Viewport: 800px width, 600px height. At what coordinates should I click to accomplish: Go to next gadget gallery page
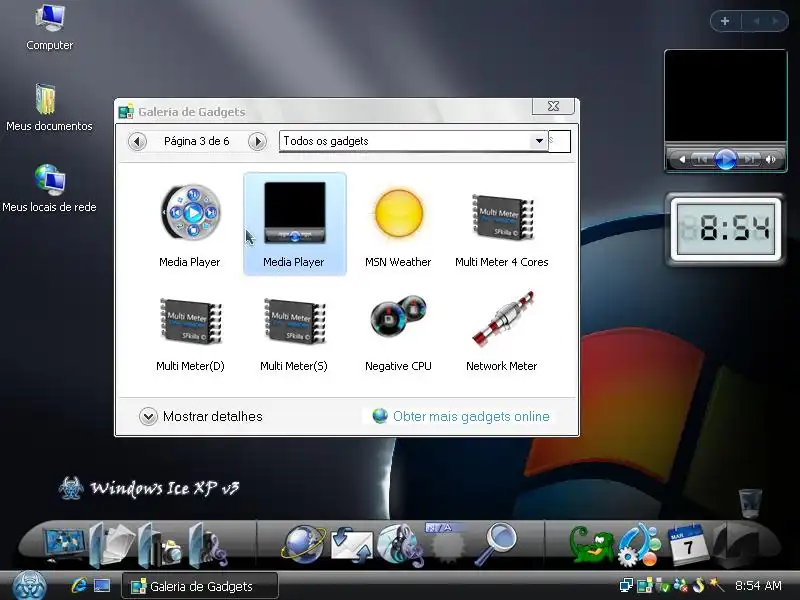(257, 141)
